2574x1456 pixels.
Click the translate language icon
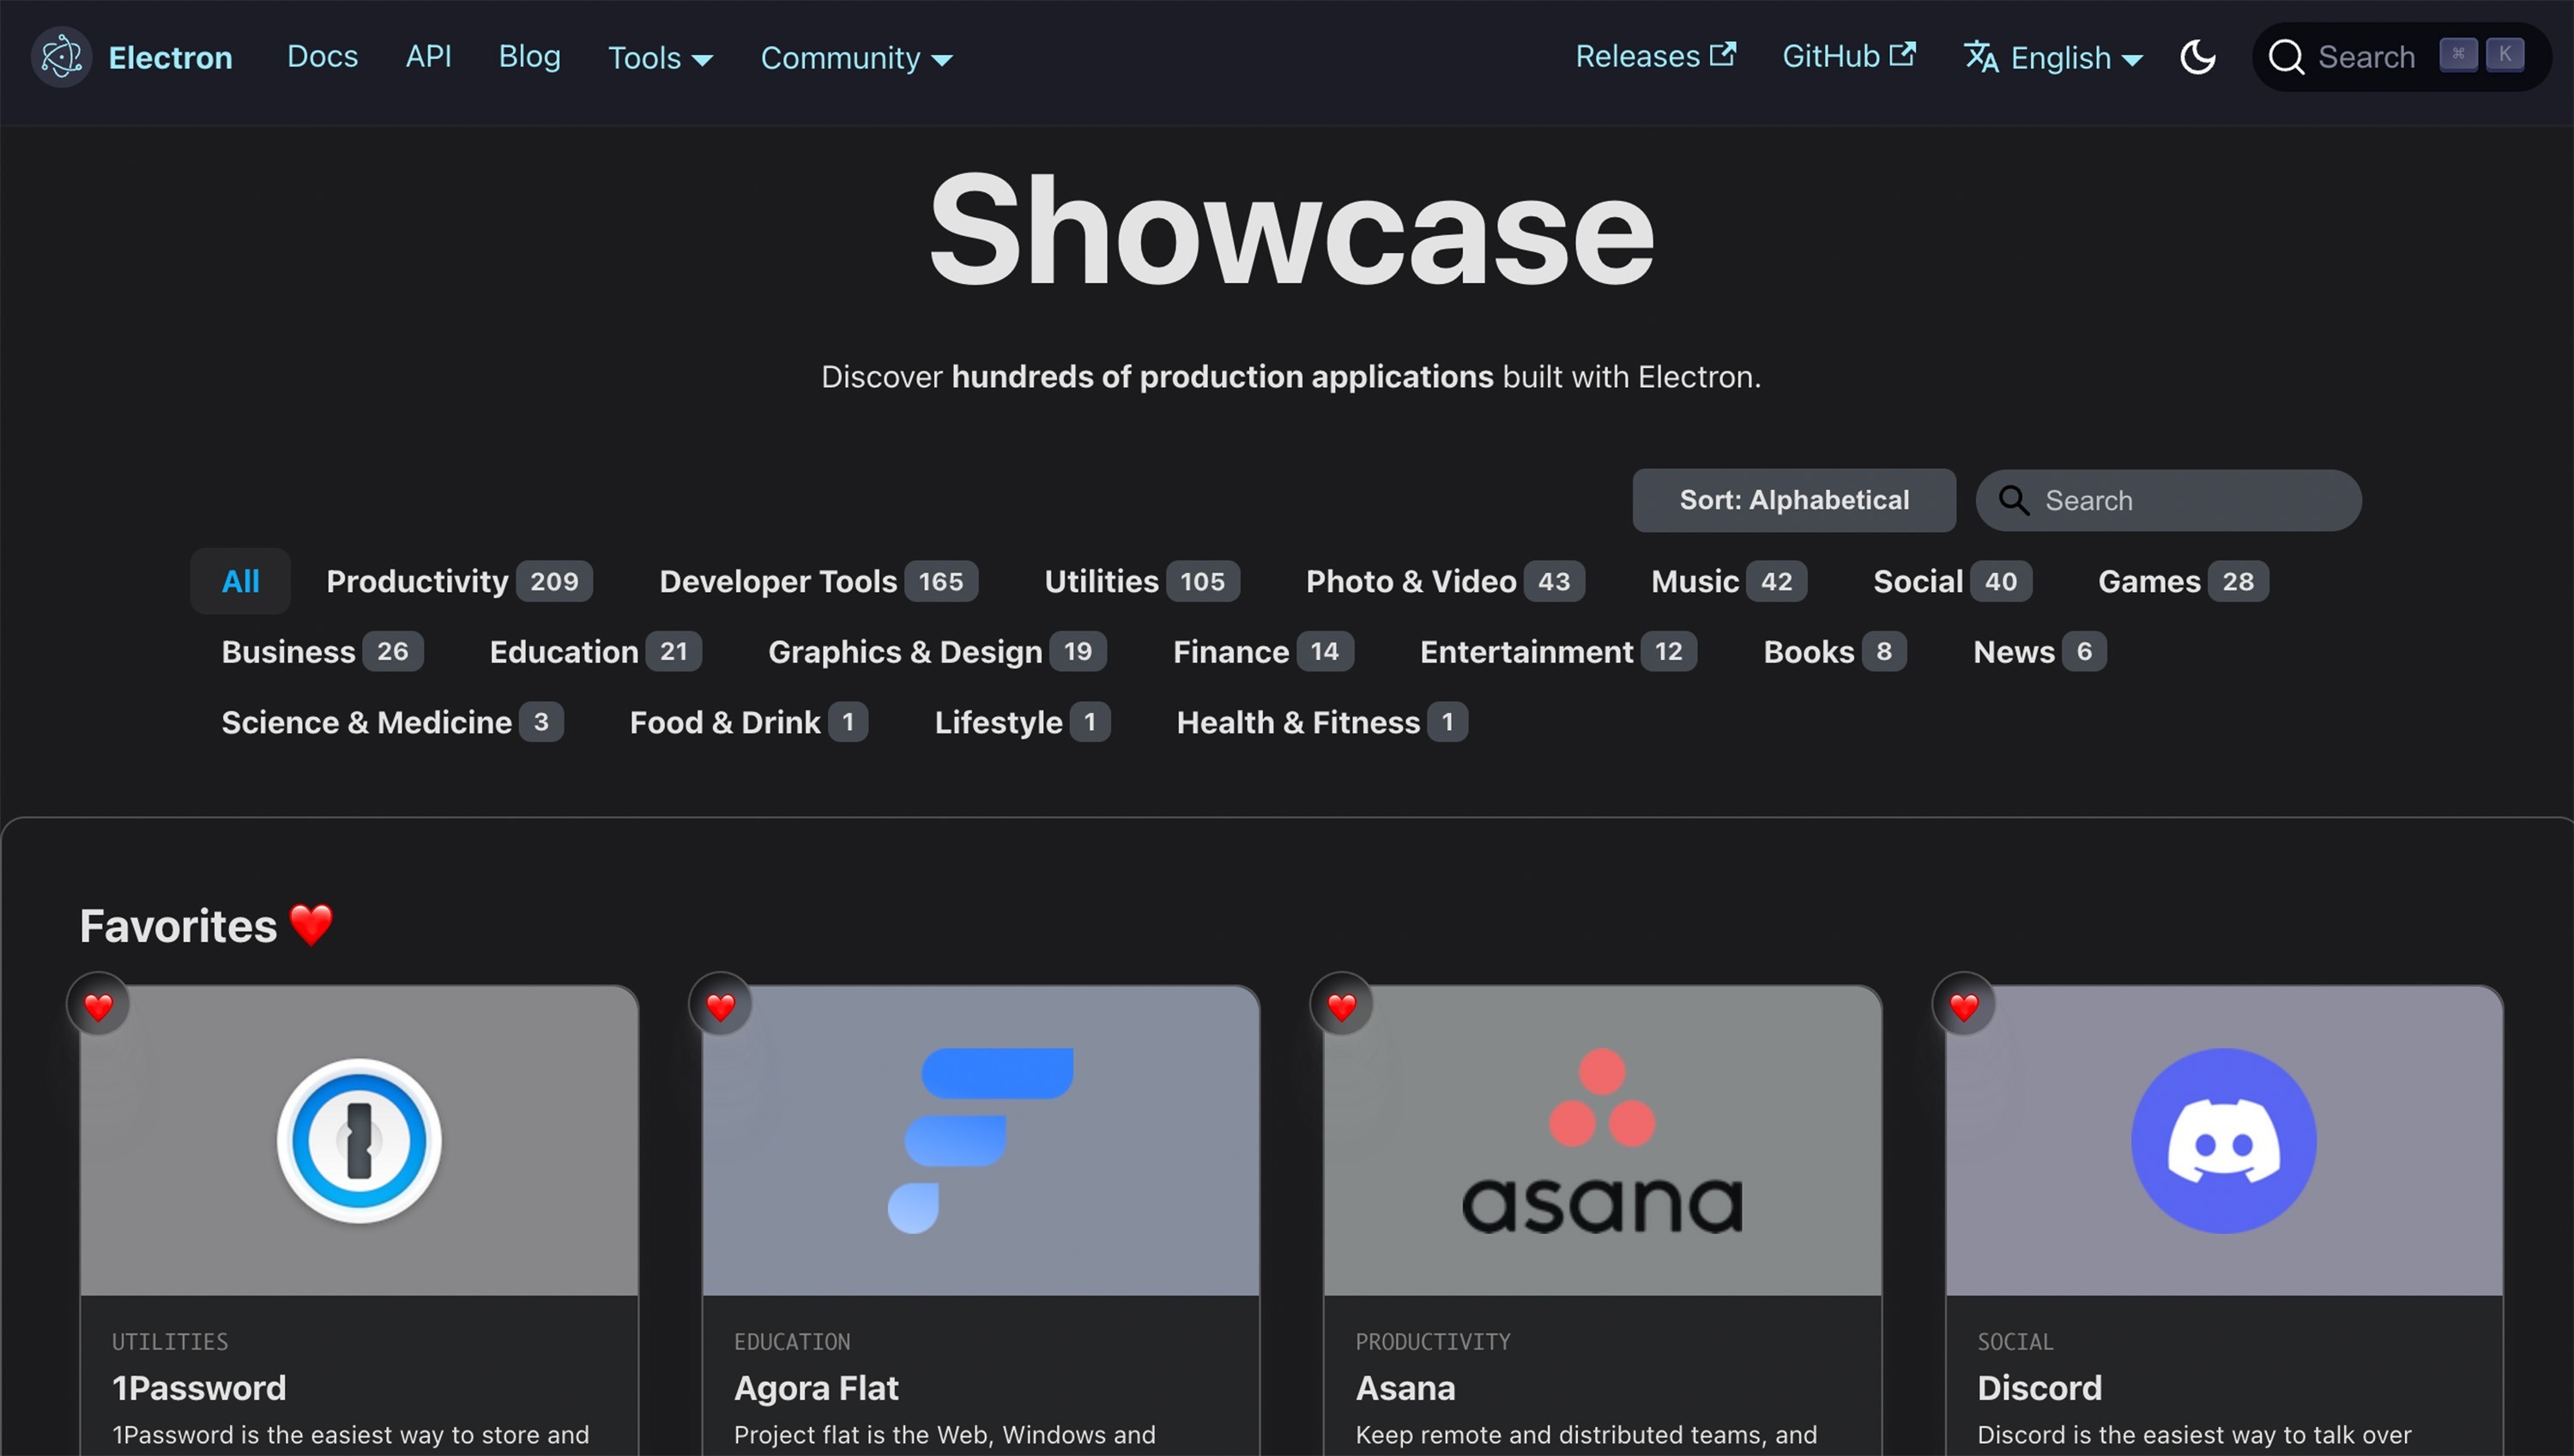click(x=1981, y=57)
